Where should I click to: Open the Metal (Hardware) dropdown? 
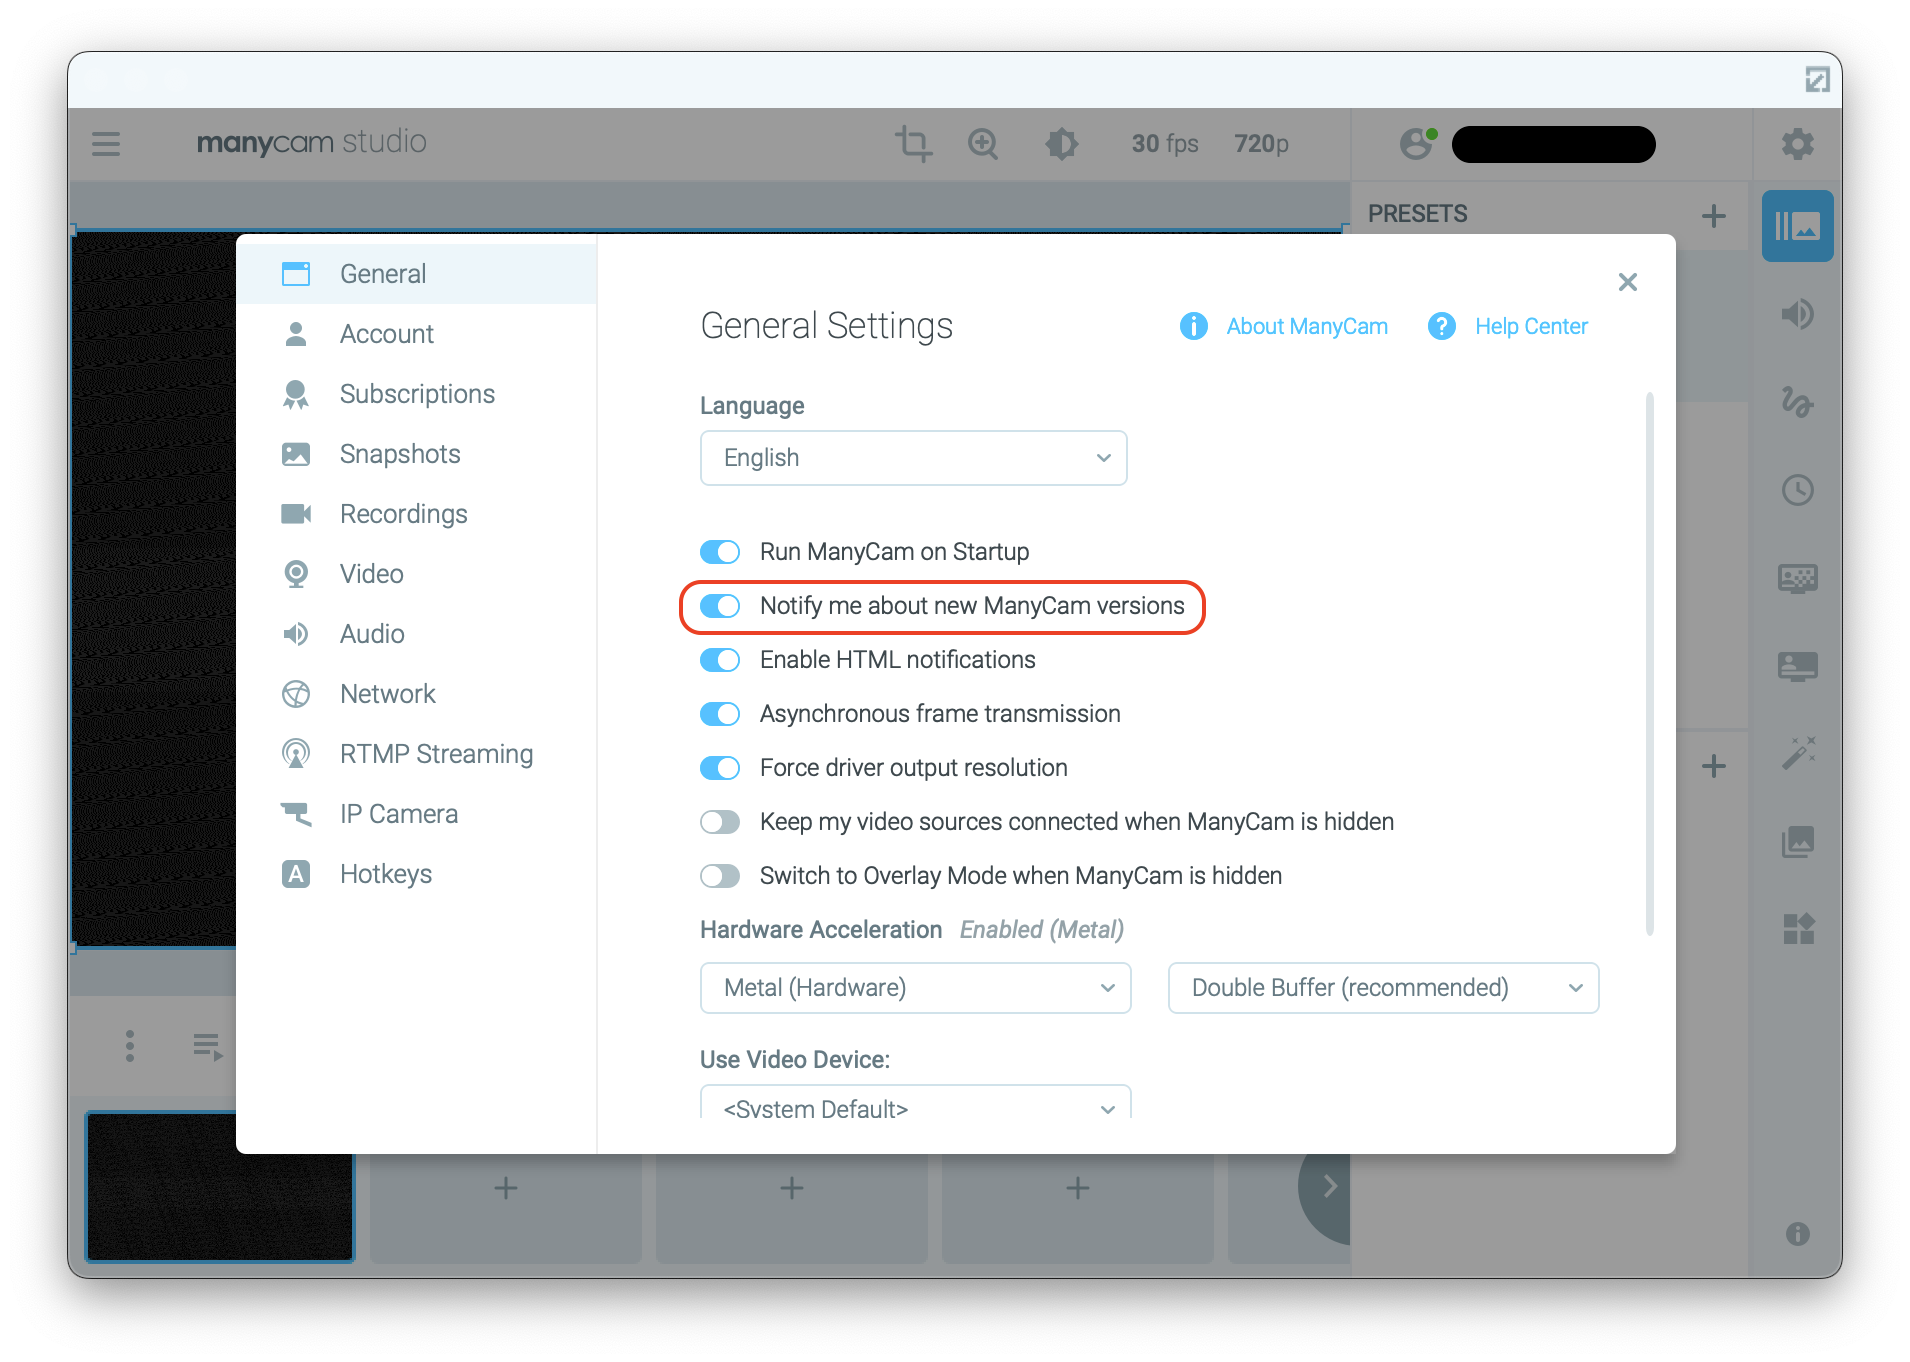pos(916,988)
